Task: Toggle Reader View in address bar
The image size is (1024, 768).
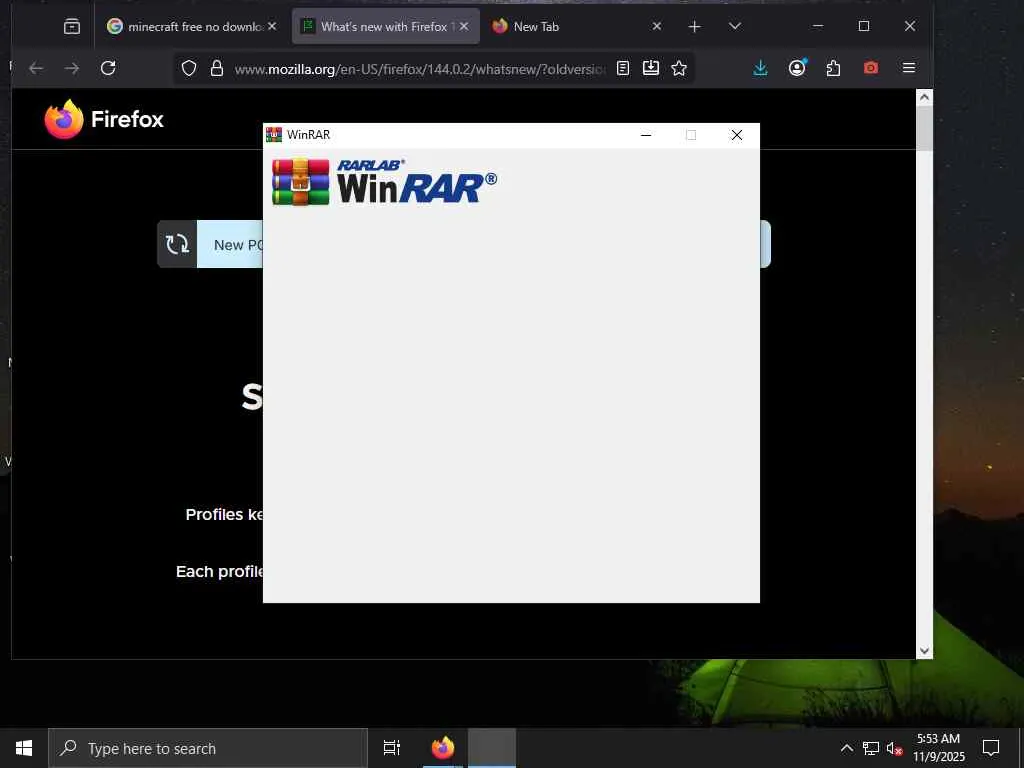Action: (x=623, y=68)
